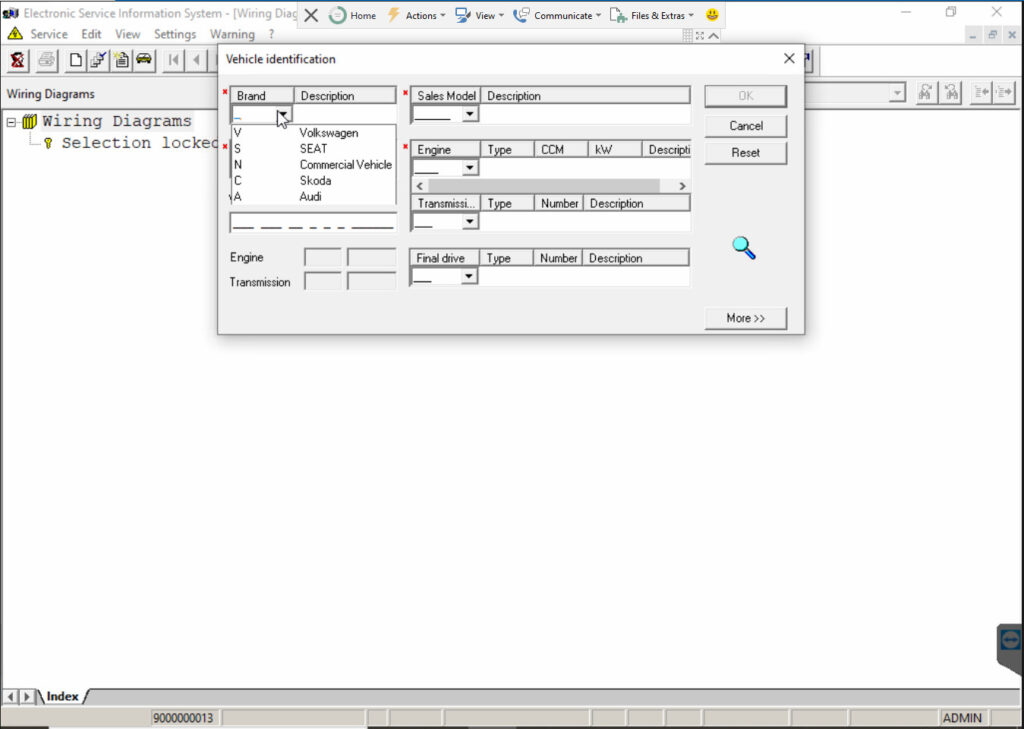1024x729 pixels.
Task: Click the smiley face feedback icon
Action: [x=712, y=15]
